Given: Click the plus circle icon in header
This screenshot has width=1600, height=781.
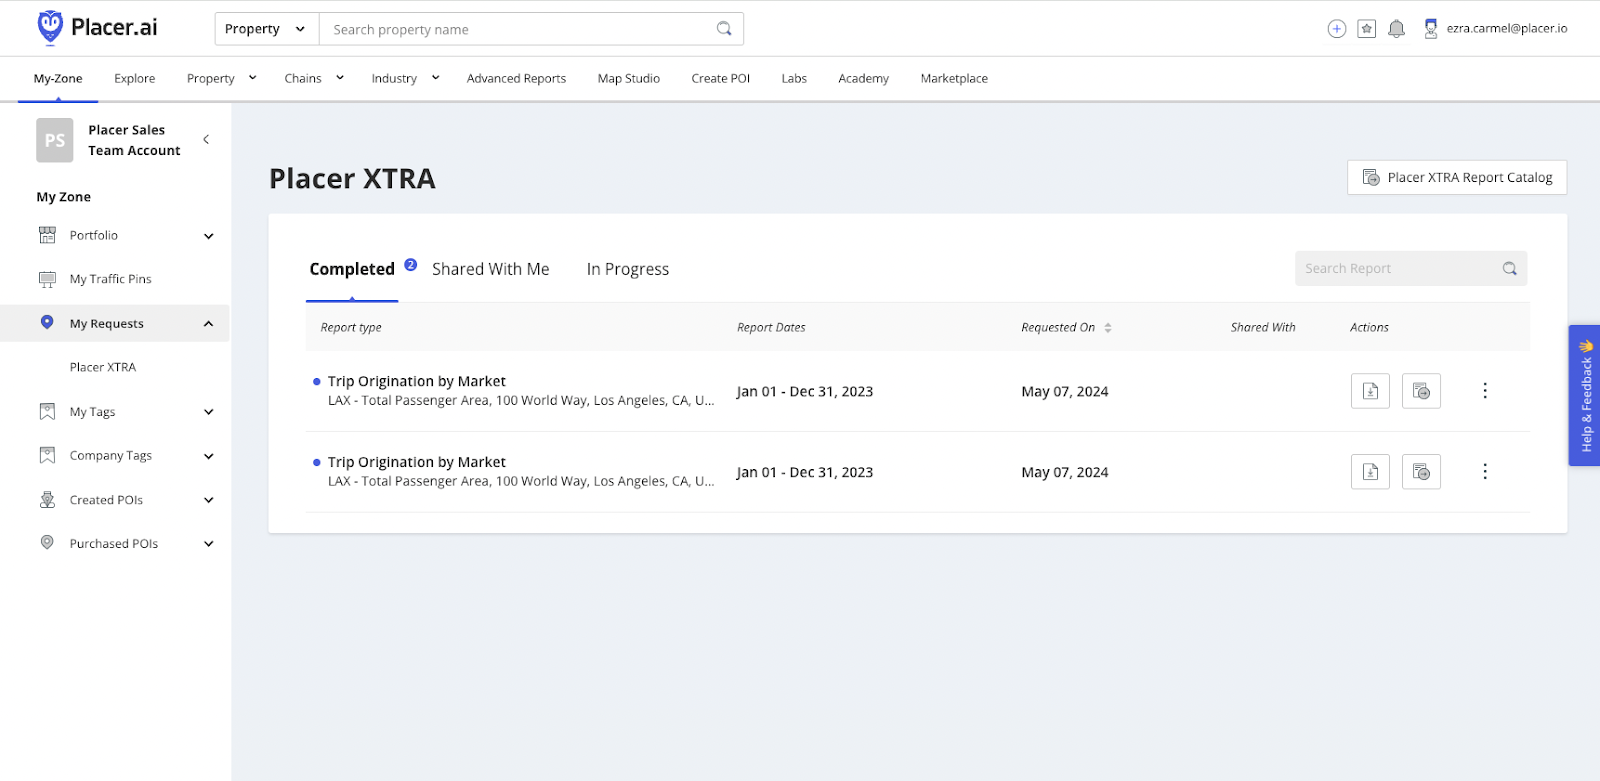Looking at the screenshot, I should pyautogui.click(x=1337, y=29).
